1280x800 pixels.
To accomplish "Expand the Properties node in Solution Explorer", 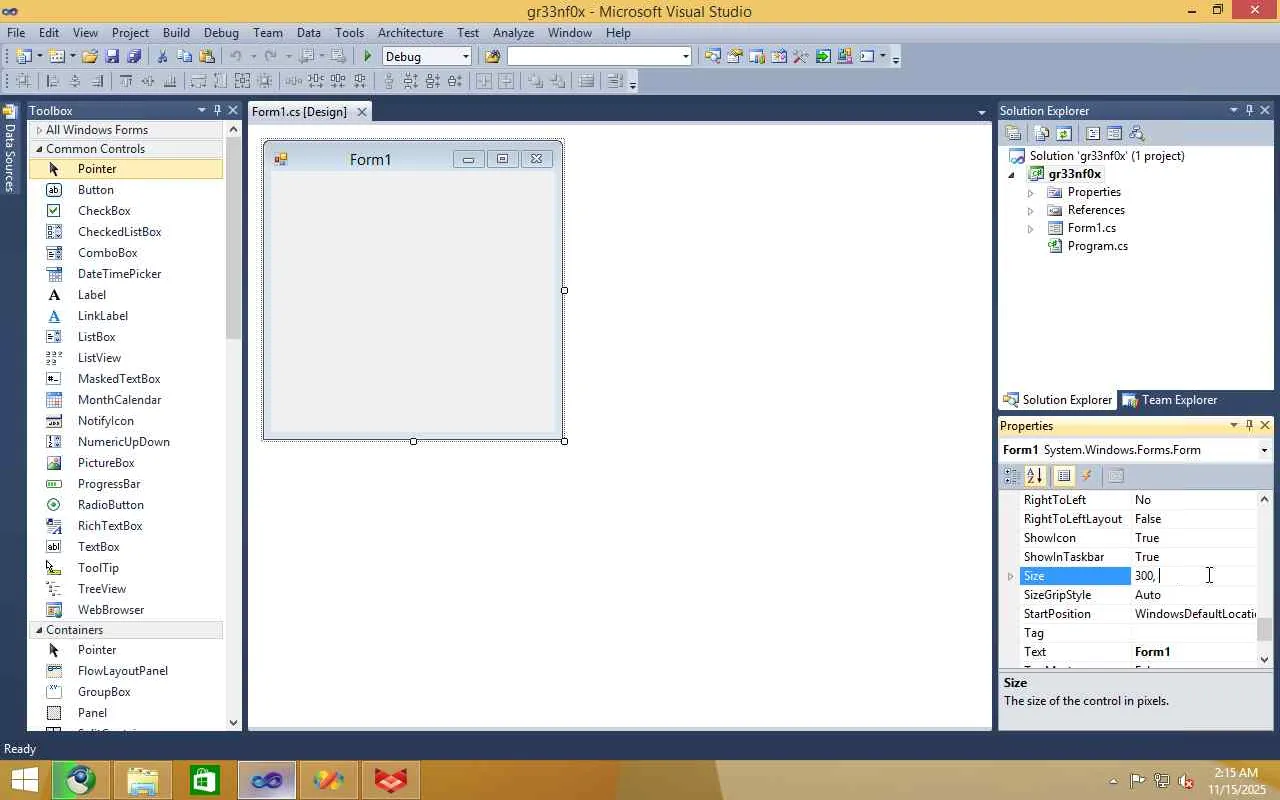I will tap(1030, 192).
